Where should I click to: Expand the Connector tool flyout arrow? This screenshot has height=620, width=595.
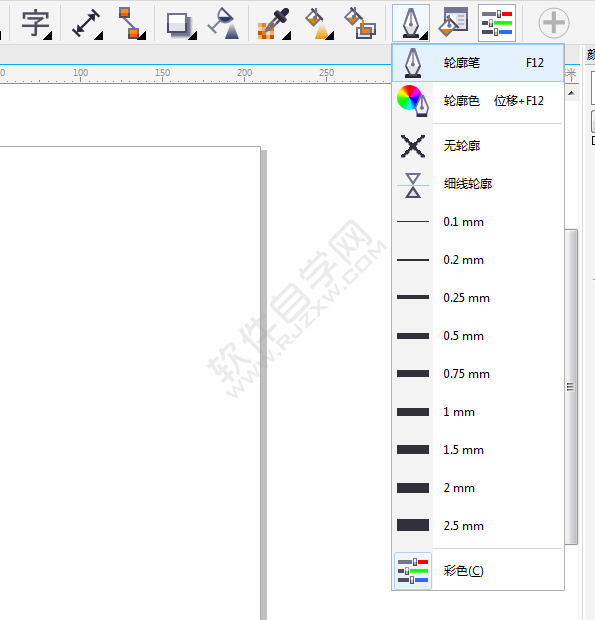coord(142,36)
